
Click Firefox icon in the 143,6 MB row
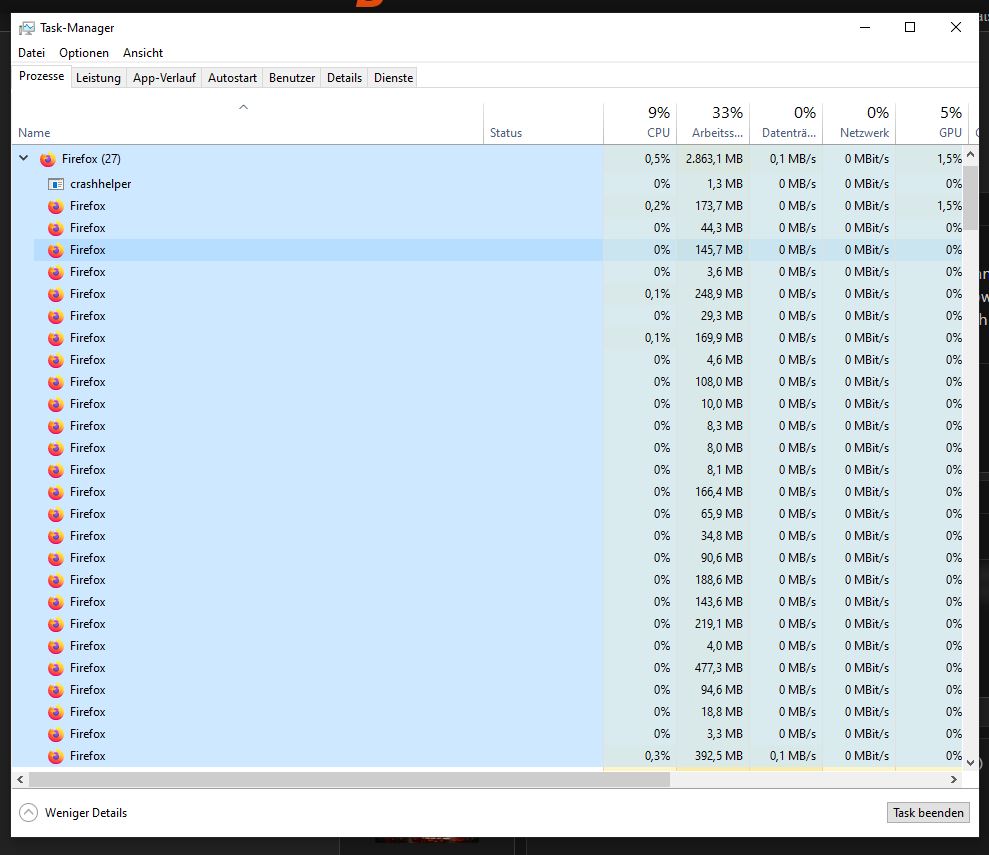56,602
